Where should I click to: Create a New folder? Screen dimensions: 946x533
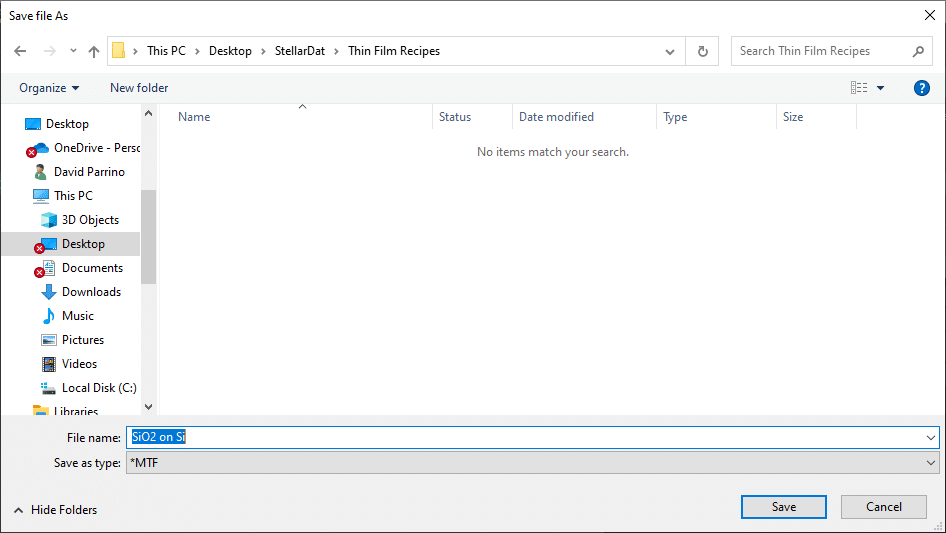coord(139,88)
